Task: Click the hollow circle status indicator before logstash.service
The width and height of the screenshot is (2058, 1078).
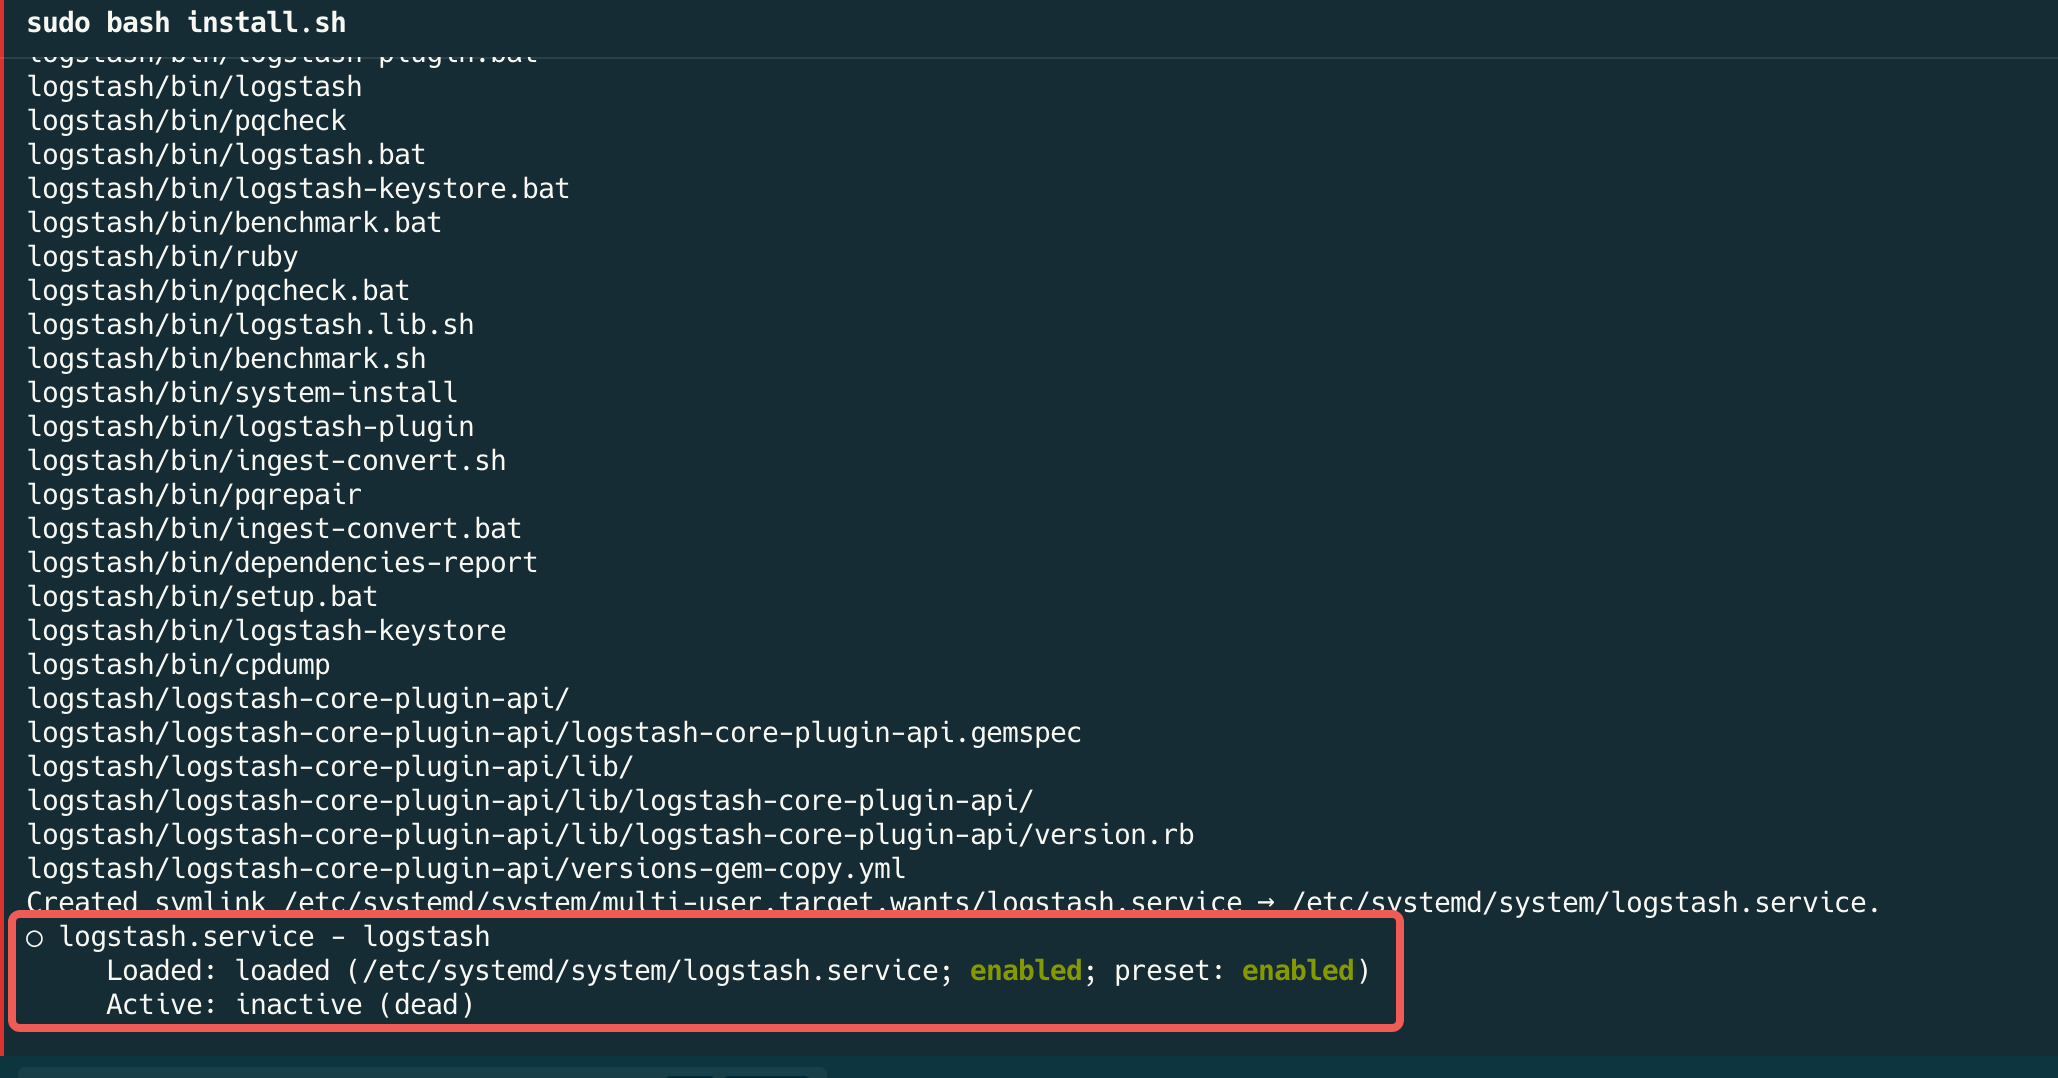Action: coord(35,939)
